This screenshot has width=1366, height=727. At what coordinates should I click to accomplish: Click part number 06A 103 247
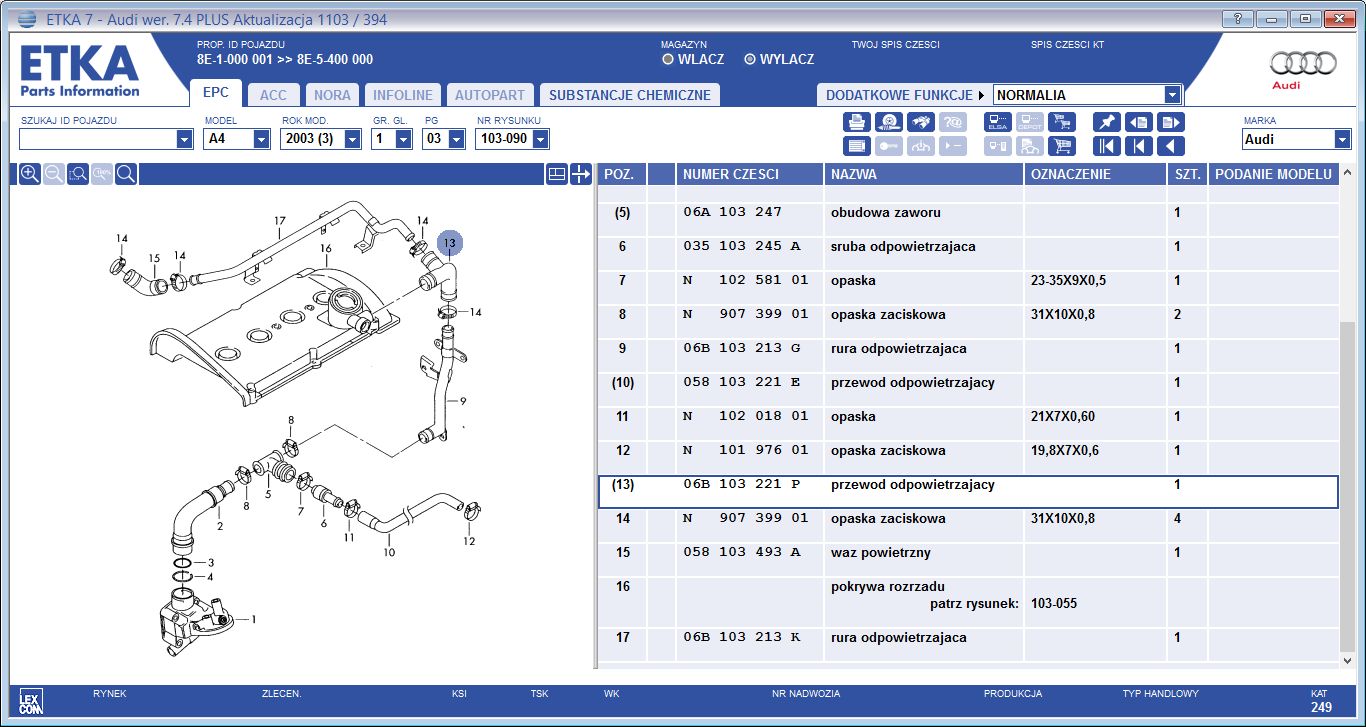pyautogui.click(x=732, y=213)
